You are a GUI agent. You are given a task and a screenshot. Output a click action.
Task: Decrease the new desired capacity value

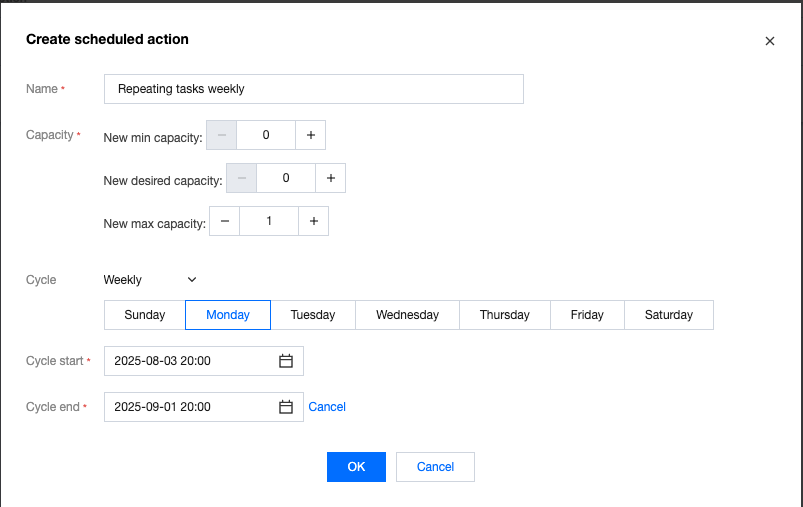[241, 178]
